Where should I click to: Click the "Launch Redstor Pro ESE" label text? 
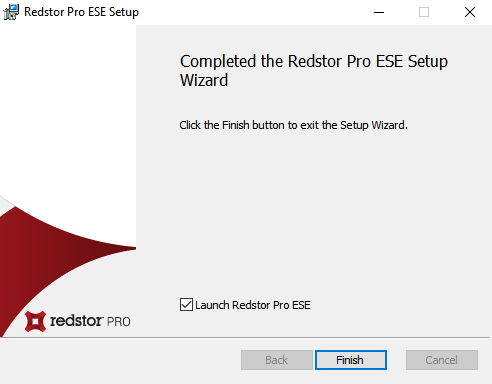(x=253, y=305)
